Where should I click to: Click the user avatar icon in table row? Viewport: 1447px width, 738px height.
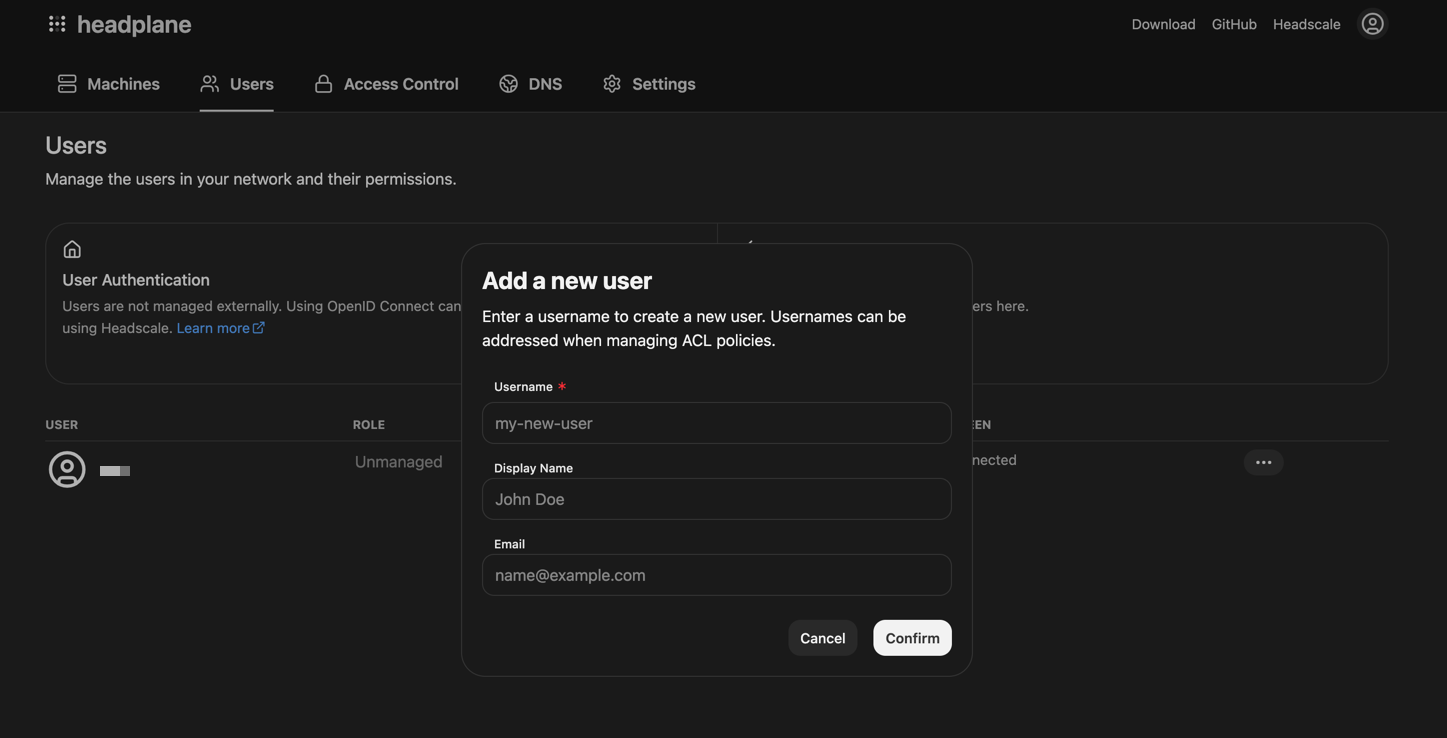pos(67,469)
